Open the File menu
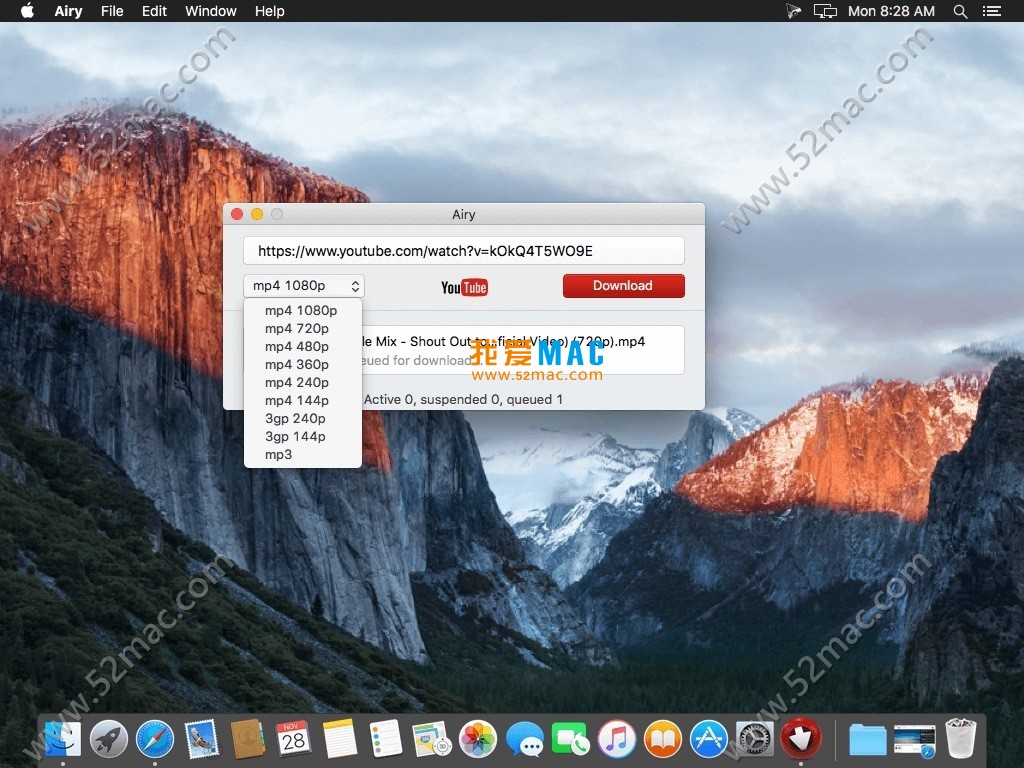The height and width of the screenshot is (768, 1024). 112,11
